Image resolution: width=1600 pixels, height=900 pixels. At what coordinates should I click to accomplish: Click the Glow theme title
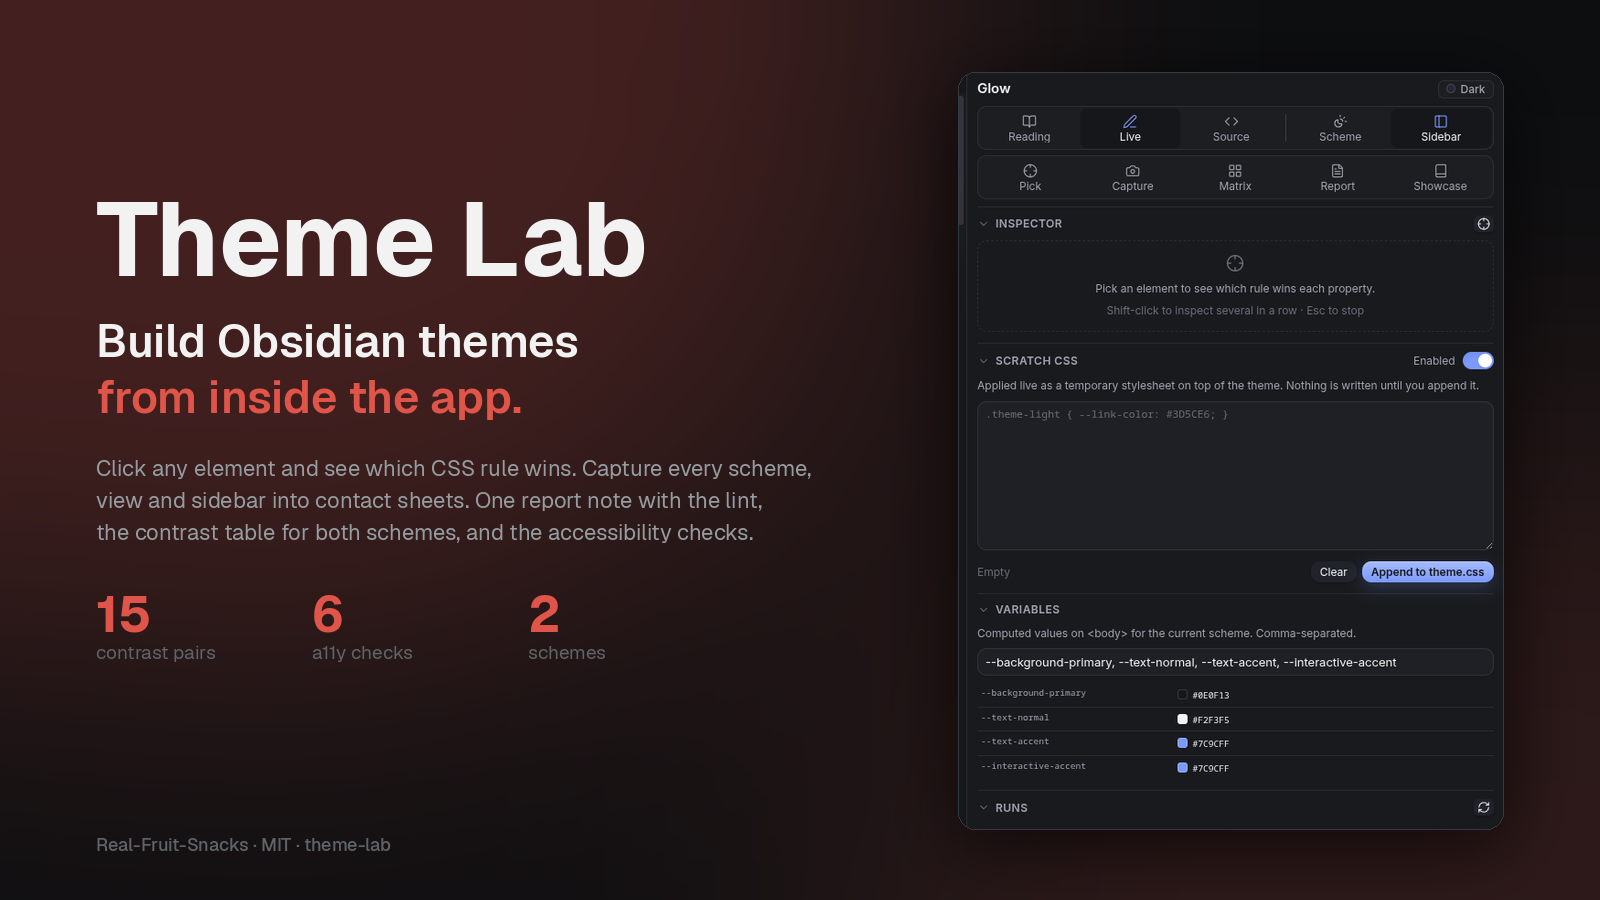coord(994,89)
